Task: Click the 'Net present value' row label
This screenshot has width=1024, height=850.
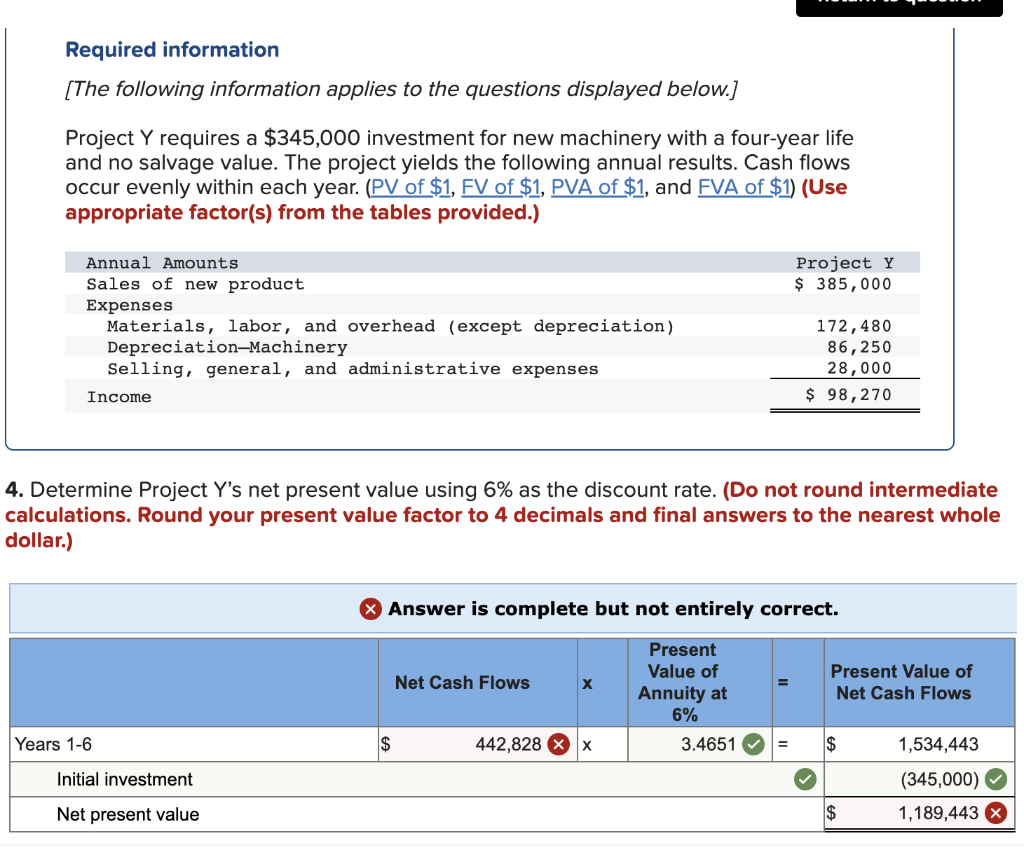Action: [128, 814]
